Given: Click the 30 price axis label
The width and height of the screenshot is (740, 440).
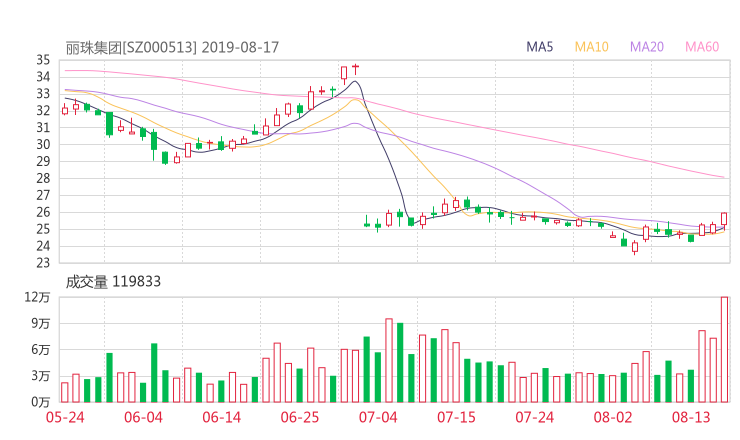Looking at the screenshot, I should pyautogui.click(x=43, y=144).
